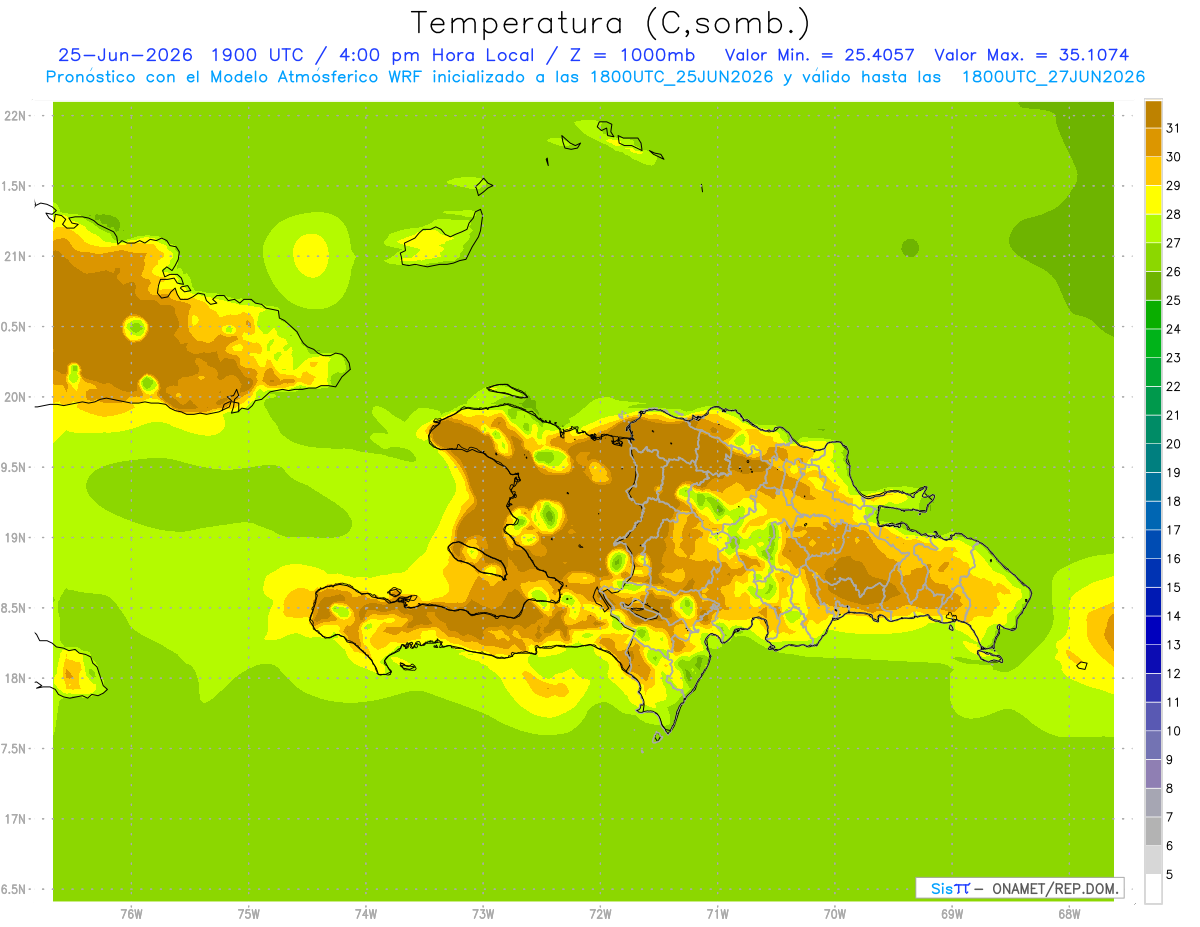Click the purple legend swatch between 9 and 10
Screen dimensions: 1200x927
point(1153,745)
